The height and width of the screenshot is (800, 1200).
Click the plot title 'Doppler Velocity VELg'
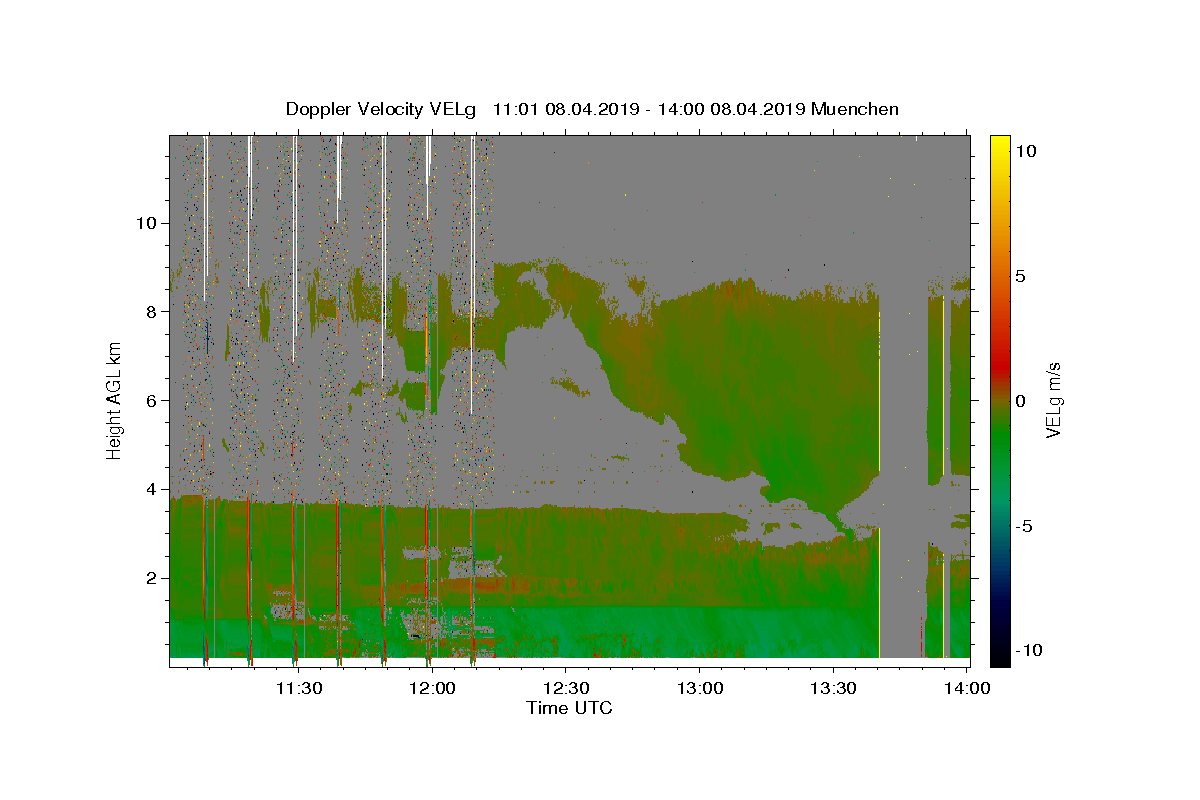click(381, 110)
